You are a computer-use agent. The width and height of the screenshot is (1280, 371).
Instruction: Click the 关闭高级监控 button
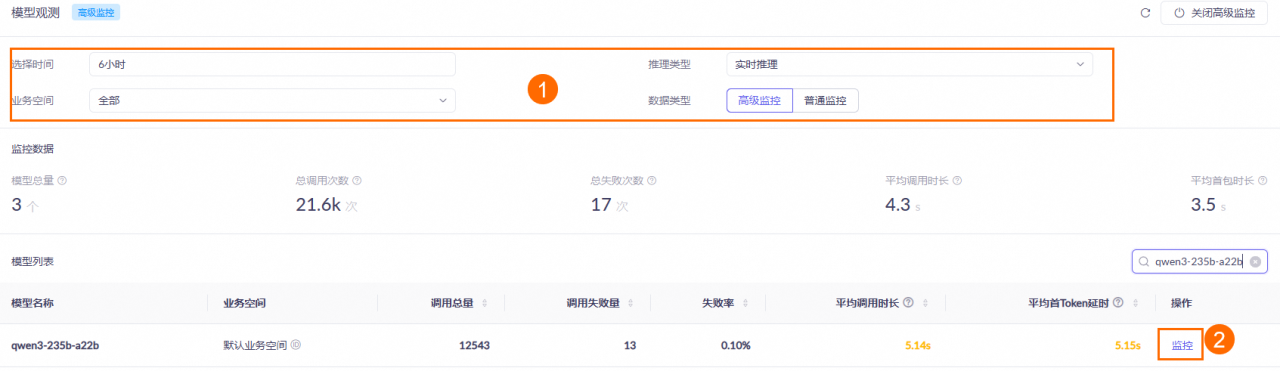pyautogui.click(x=1215, y=14)
